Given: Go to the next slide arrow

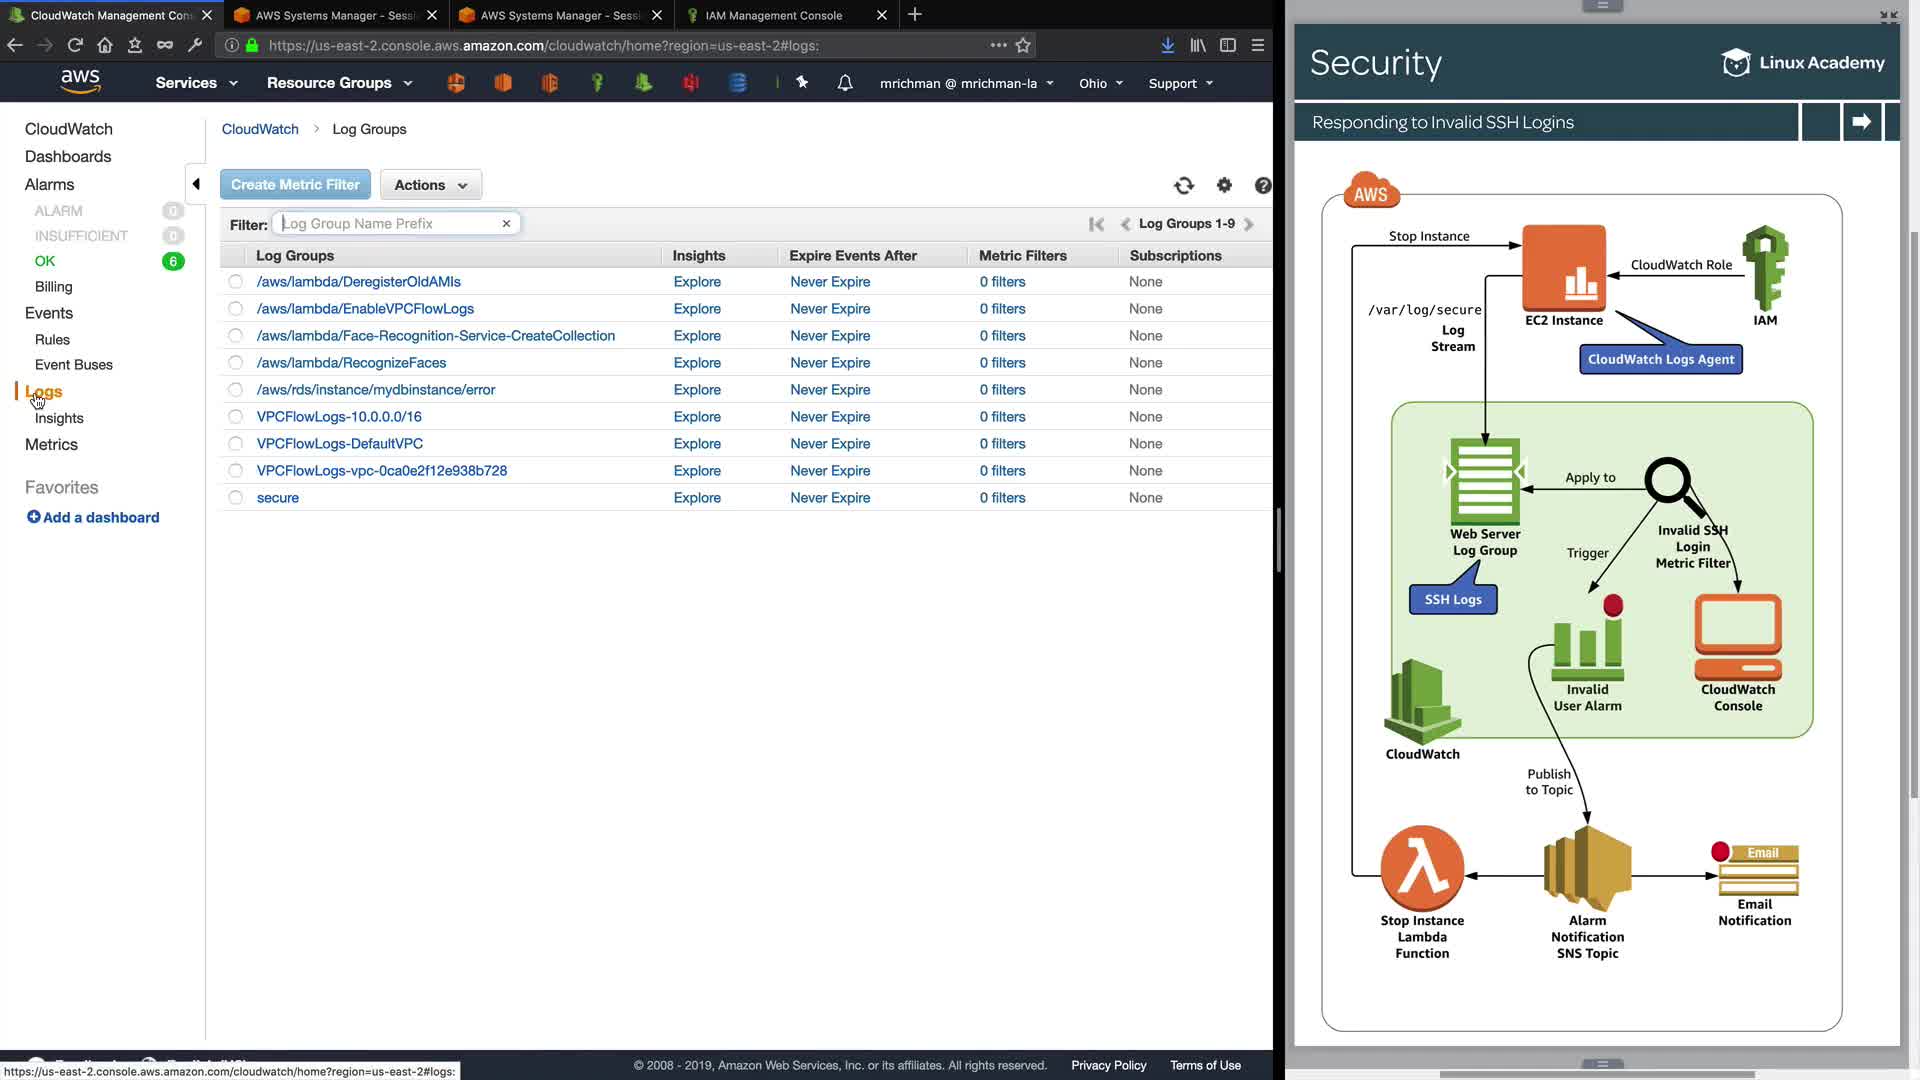Looking at the screenshot, I should click(1861, 122).
